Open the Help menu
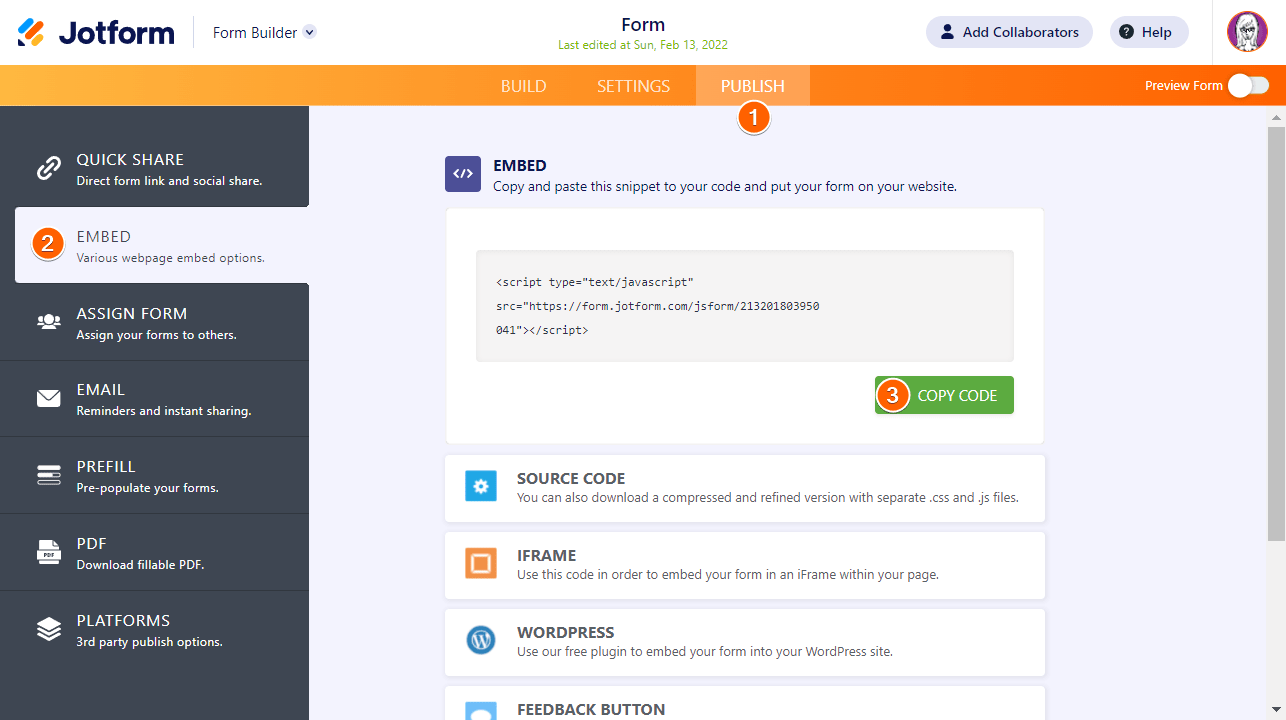Viewport: 1286px width, 720px height. tap(1149, 32)
